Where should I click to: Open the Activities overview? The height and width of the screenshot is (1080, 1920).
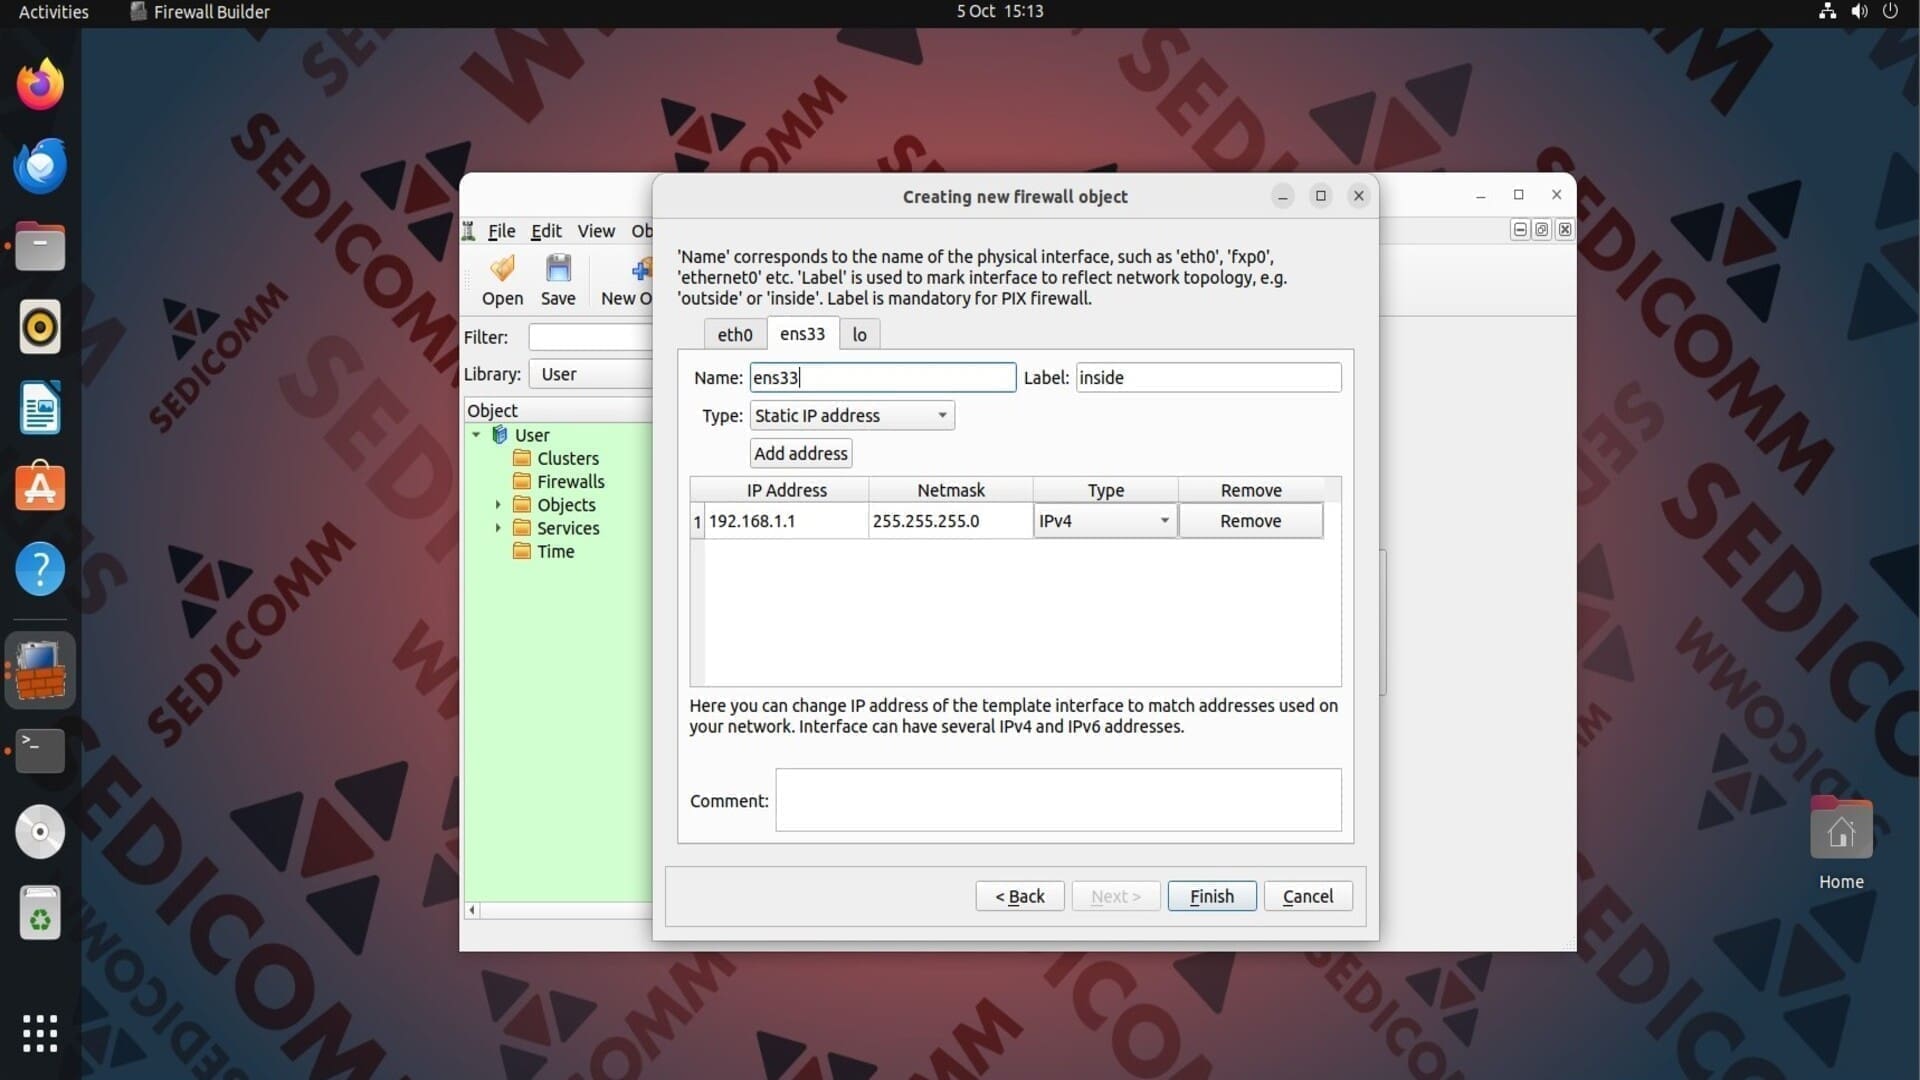point(54,11)
